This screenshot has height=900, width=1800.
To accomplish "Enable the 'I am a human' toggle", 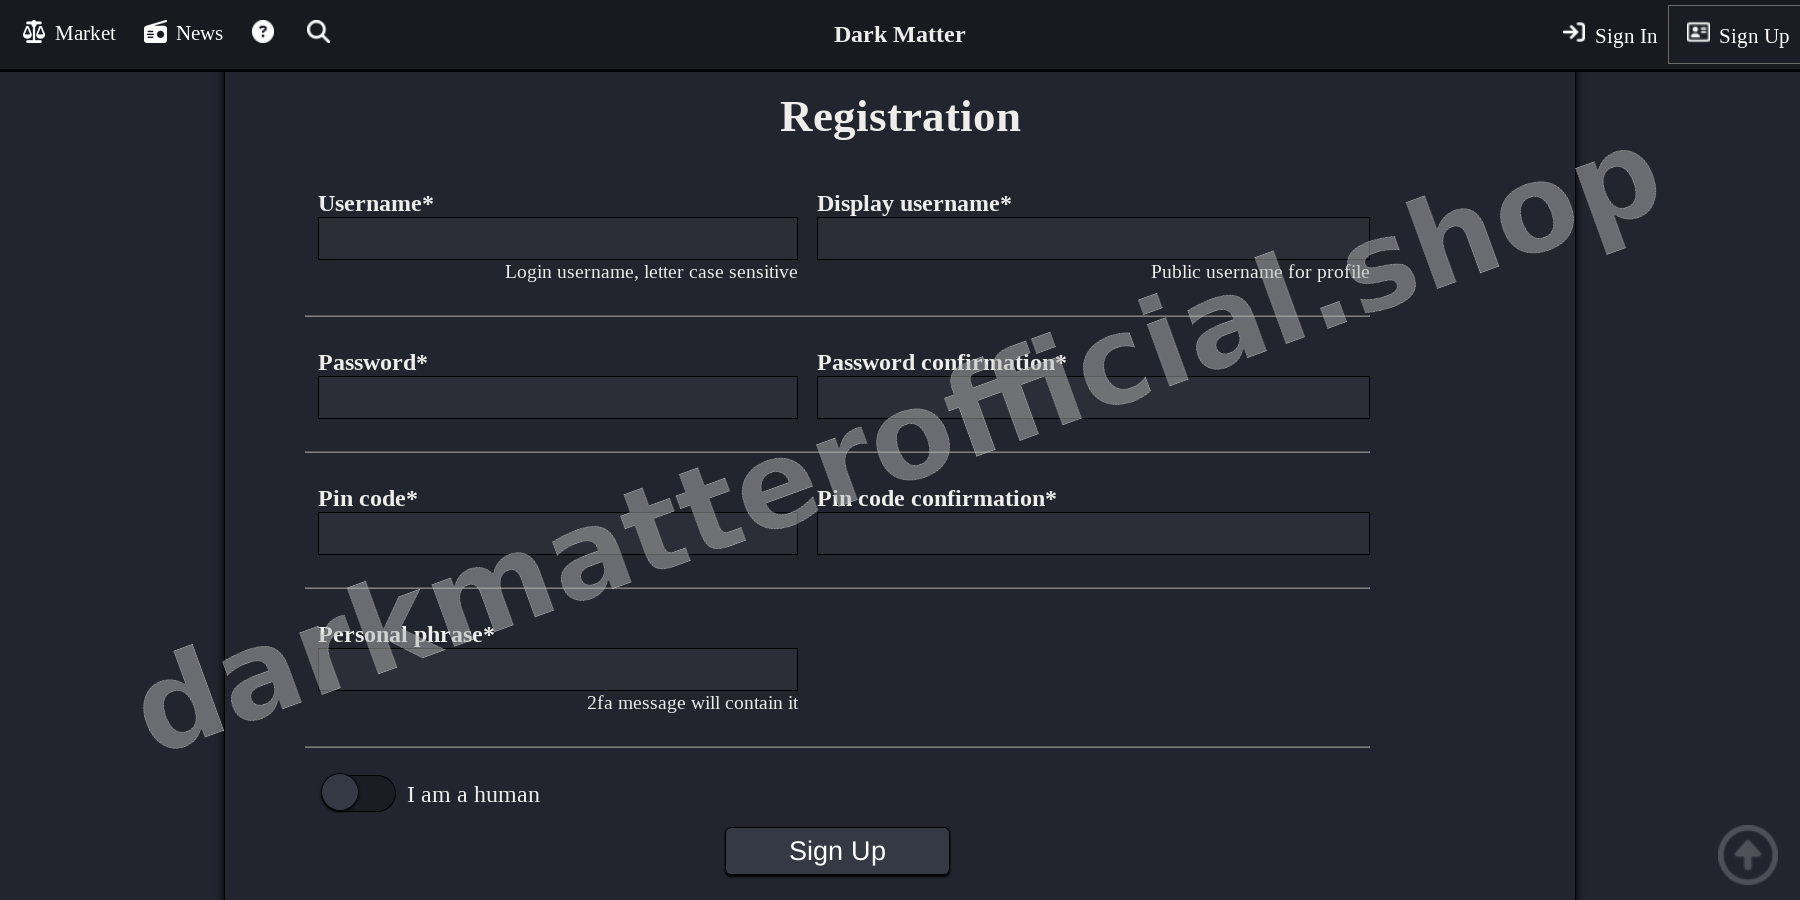I will [x=357, y=793].
